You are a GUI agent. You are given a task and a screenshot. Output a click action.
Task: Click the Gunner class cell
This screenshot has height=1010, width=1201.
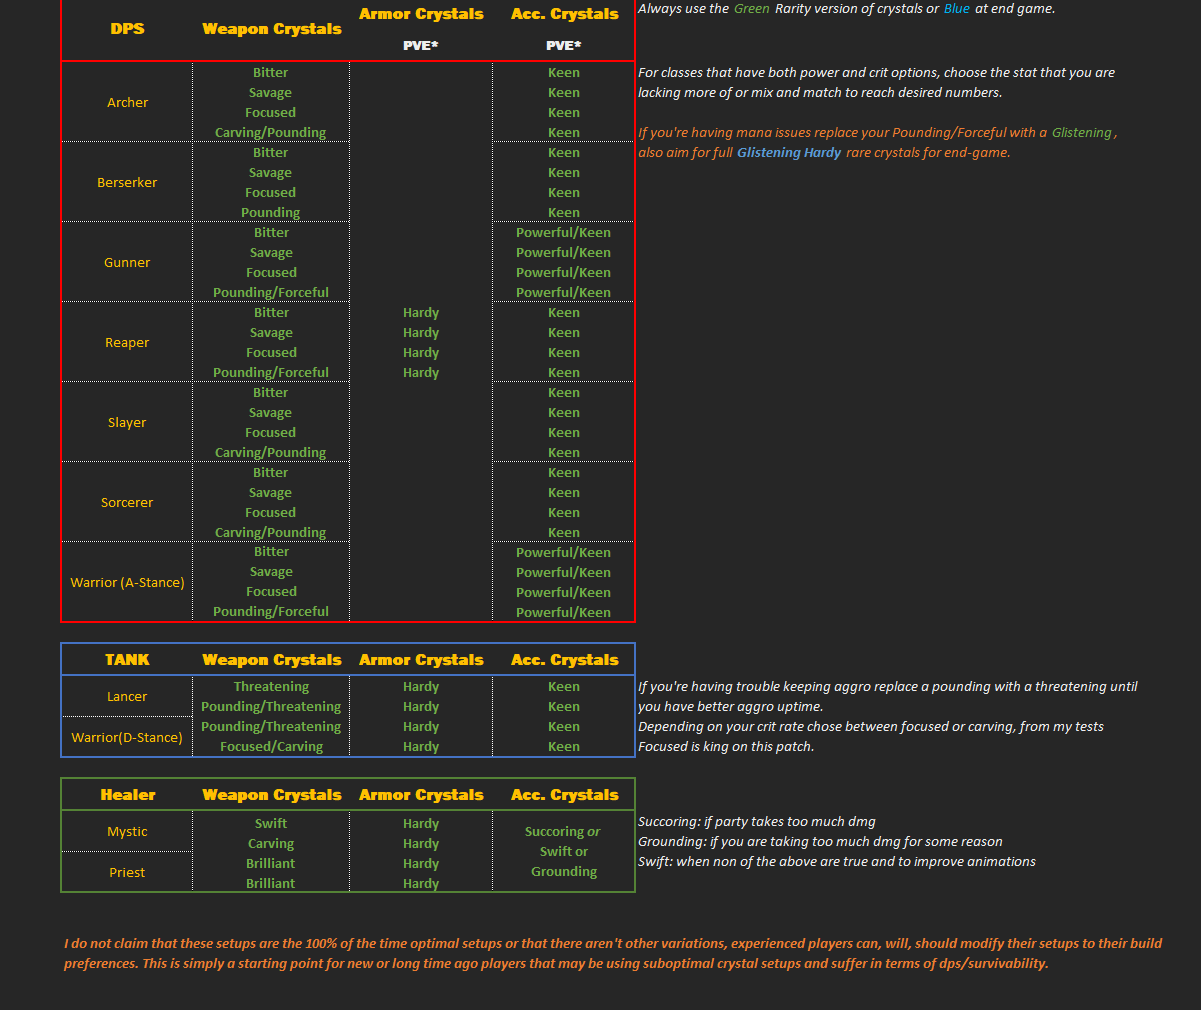127,262
